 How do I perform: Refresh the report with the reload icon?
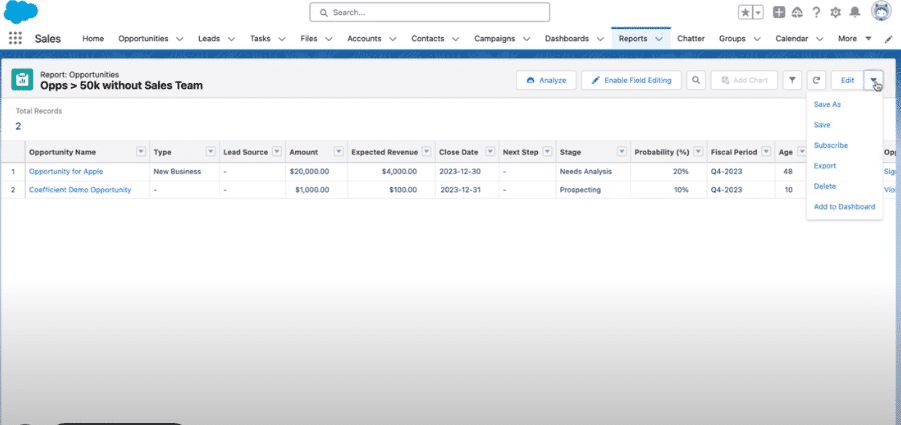(816, 80)
